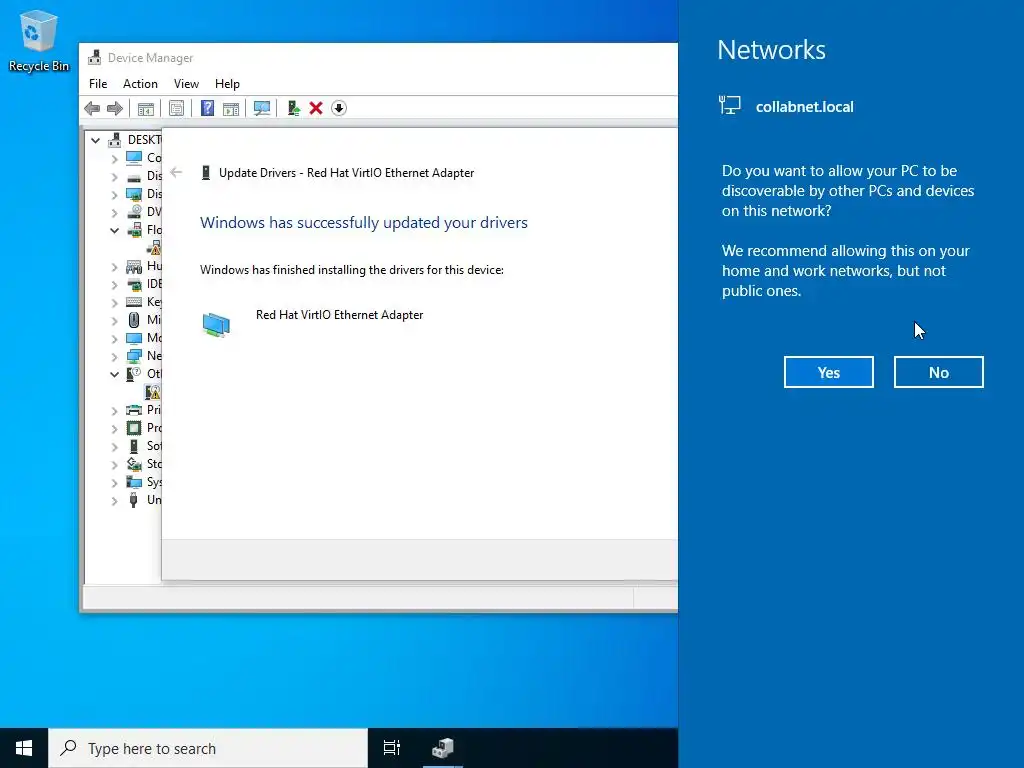Viewport: 1024px width, 768px height.
Task: Expand the Computer category chevron
Action: (x=114, y=158)
